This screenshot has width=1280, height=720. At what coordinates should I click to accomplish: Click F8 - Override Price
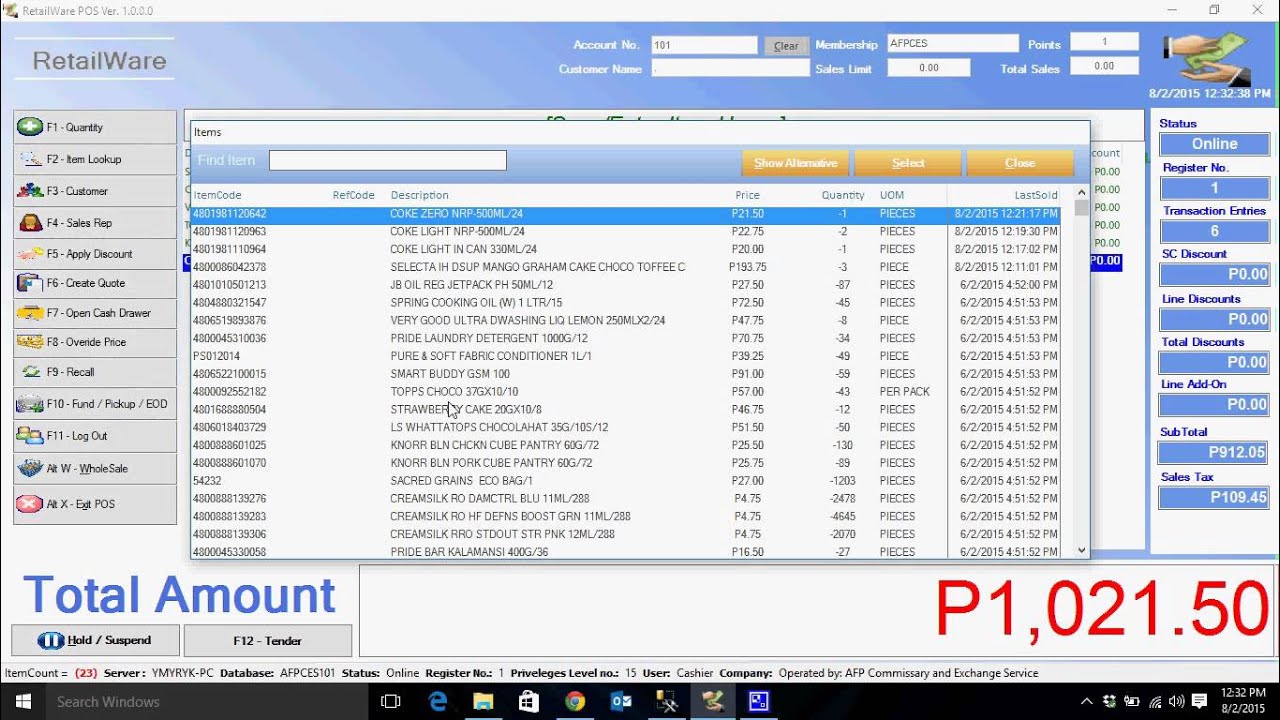tap(95, 342)
